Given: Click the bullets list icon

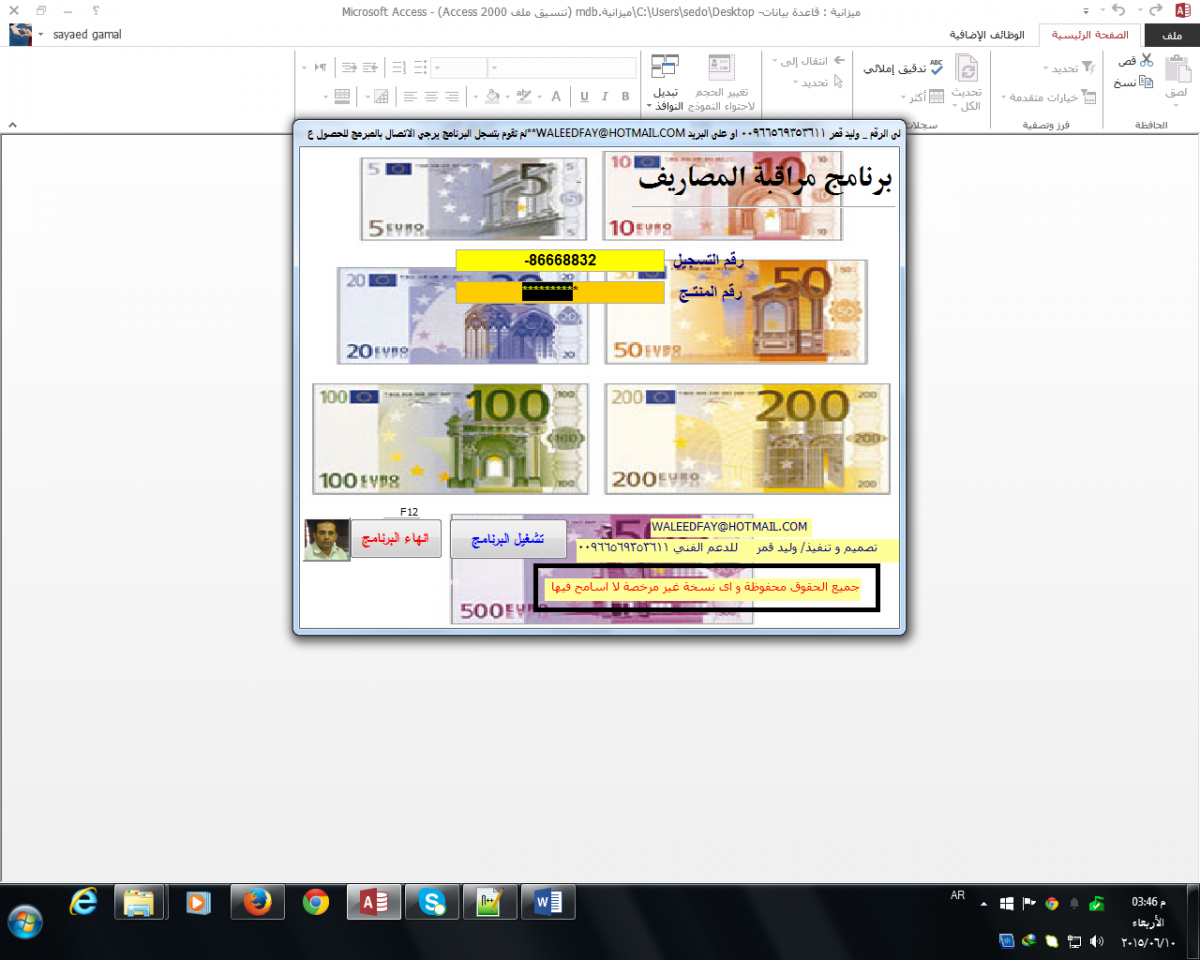Looking at the screenshot, I should pos(420,67).
